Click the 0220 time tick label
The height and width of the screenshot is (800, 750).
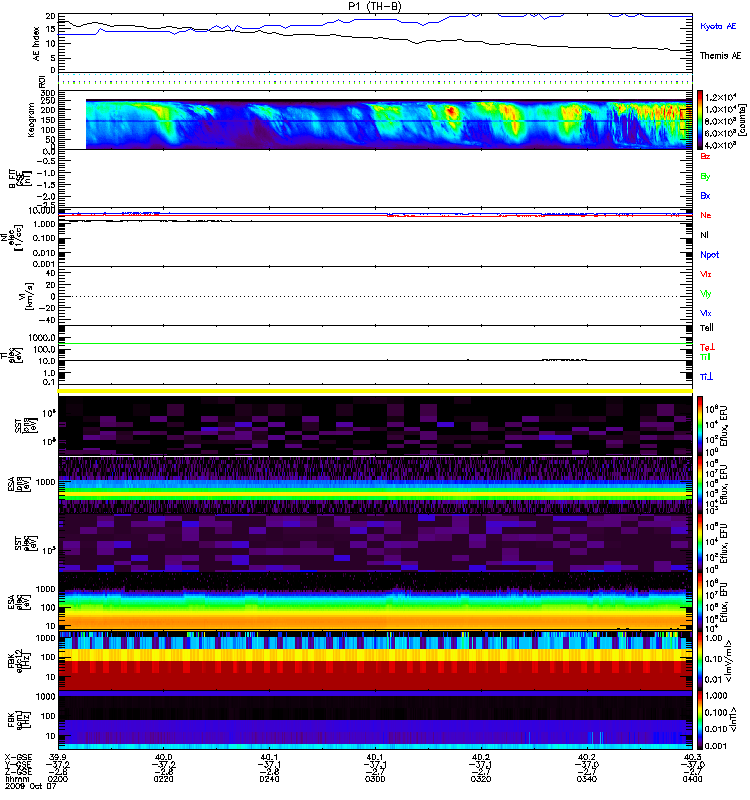(163, 779)
